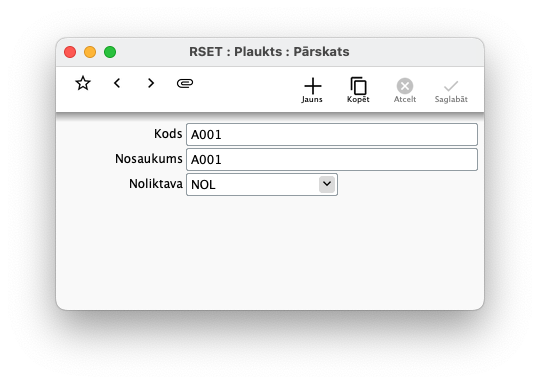Go to previous record arrow

pos(117,83)
